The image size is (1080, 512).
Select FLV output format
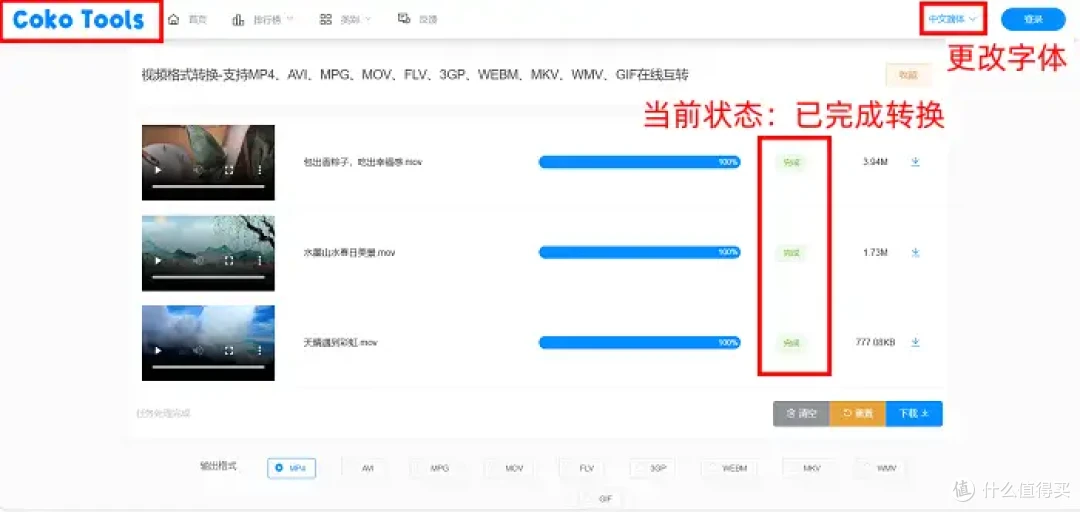click(581, 468)
